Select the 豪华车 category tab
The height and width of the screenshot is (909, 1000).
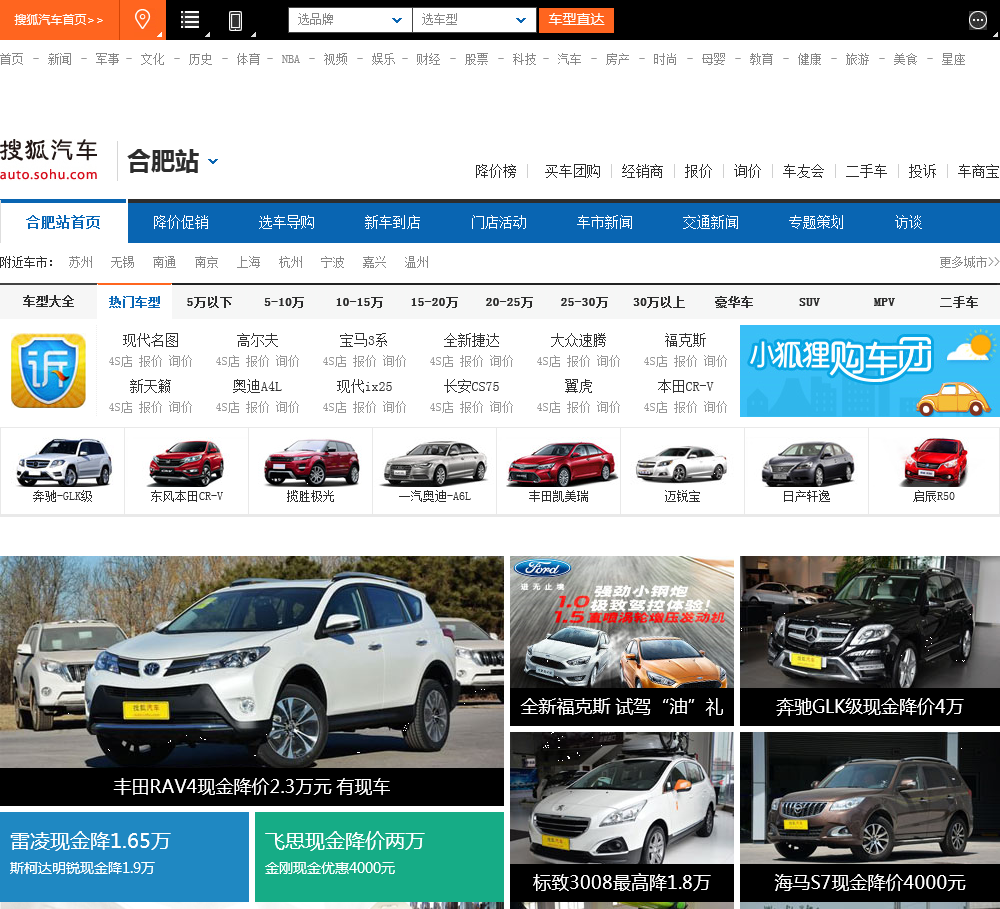point(734,302)
